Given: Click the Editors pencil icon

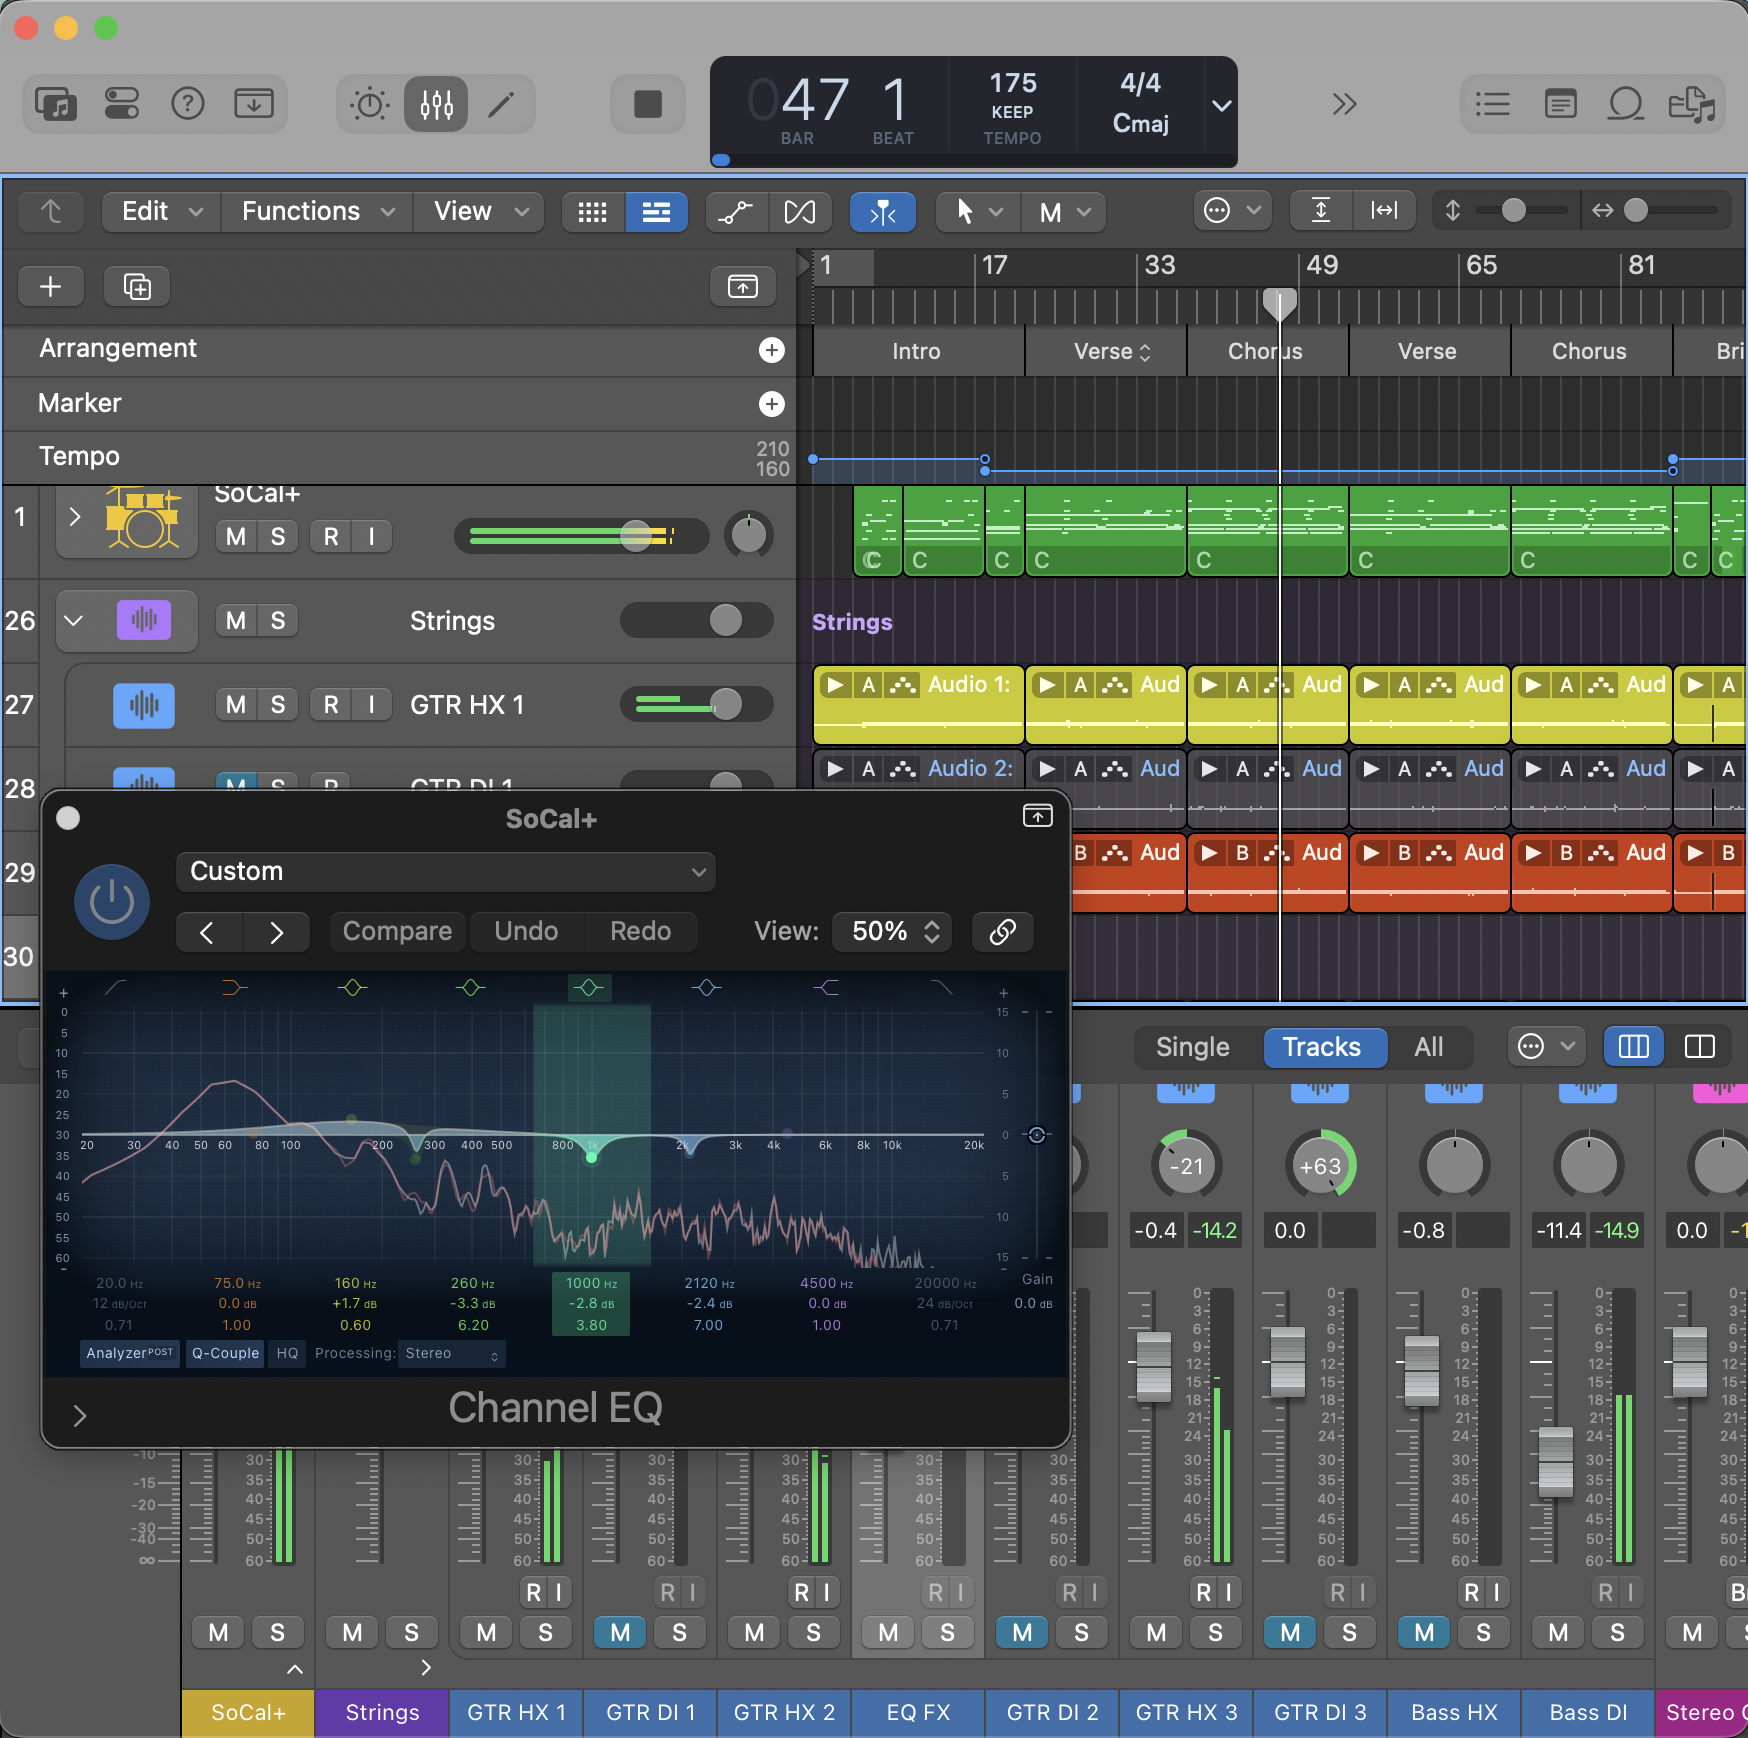Looking at the screenshot, I should click(501, 104).
